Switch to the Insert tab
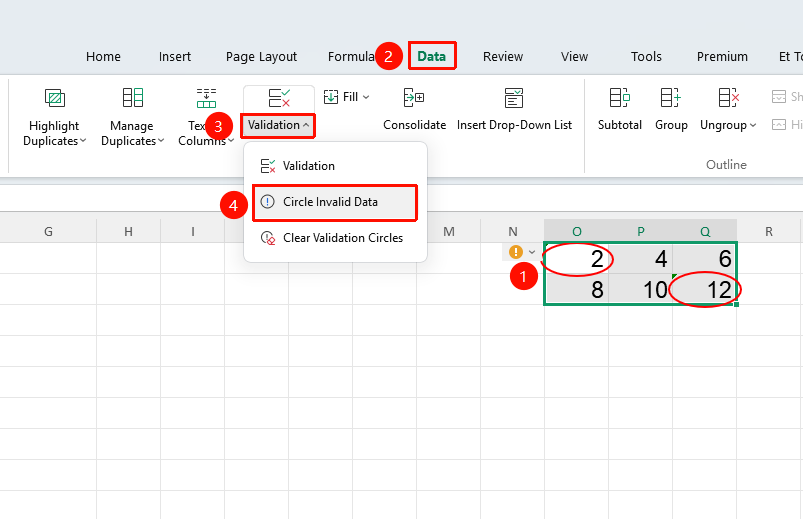The image size is (803, 519). [x=175, y=56]
